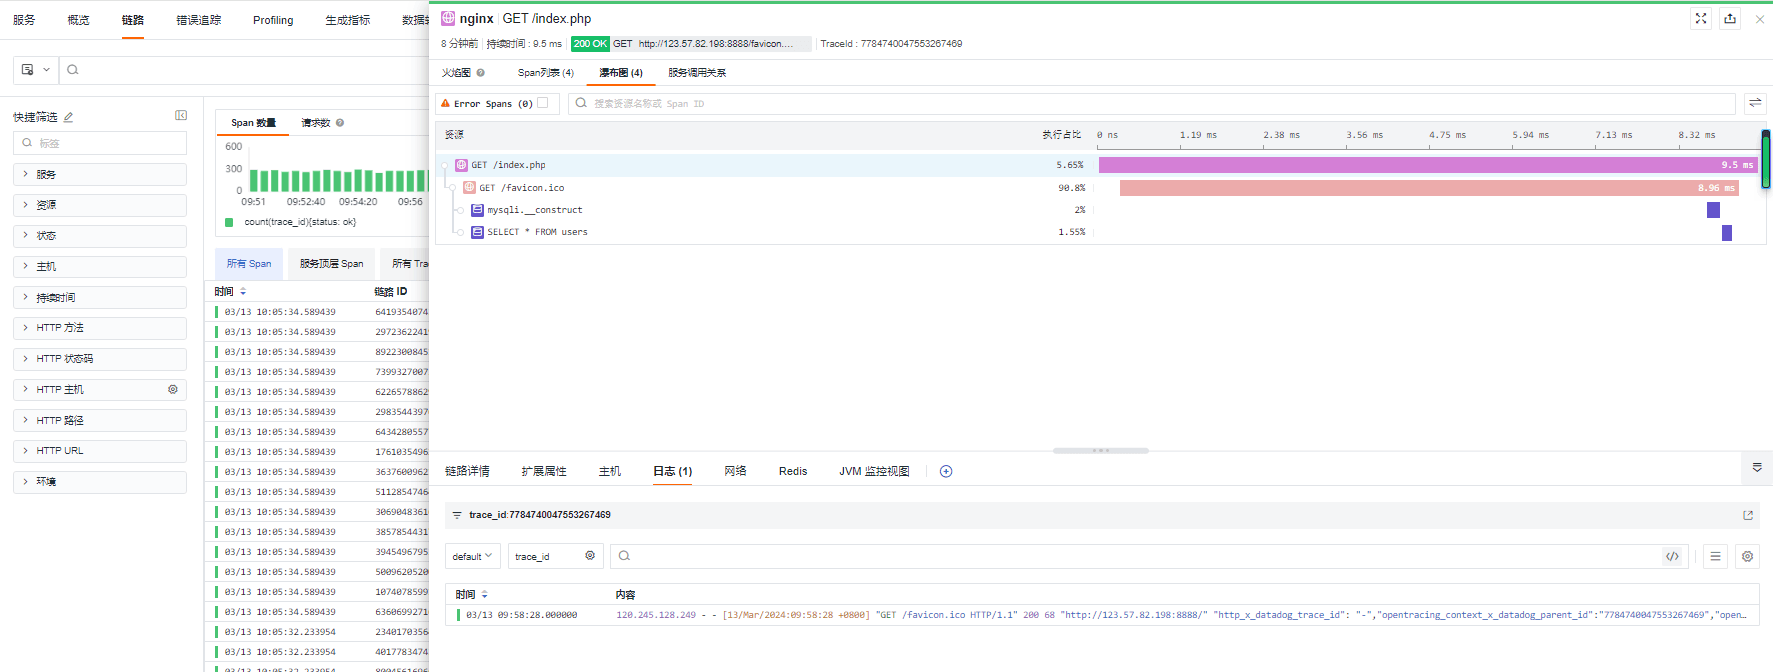Screen dimensions: 1773x672
Task: Expand the 持续时间 filter group
Action: coord(100,298)
